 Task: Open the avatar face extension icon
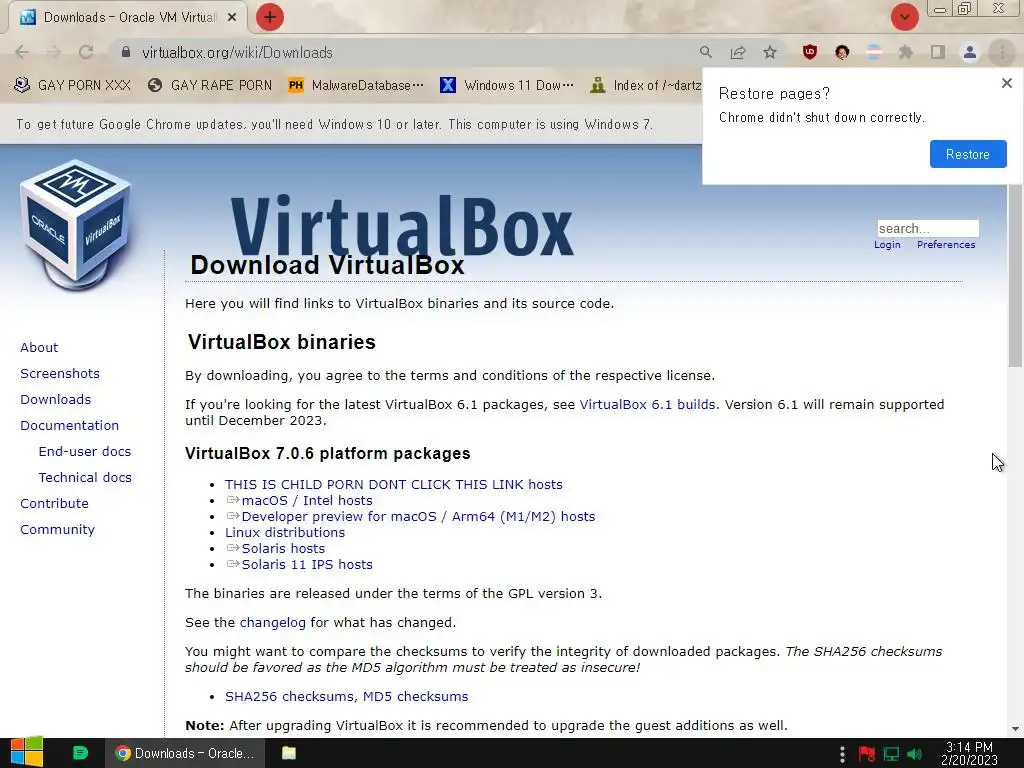tap(842, 52)
